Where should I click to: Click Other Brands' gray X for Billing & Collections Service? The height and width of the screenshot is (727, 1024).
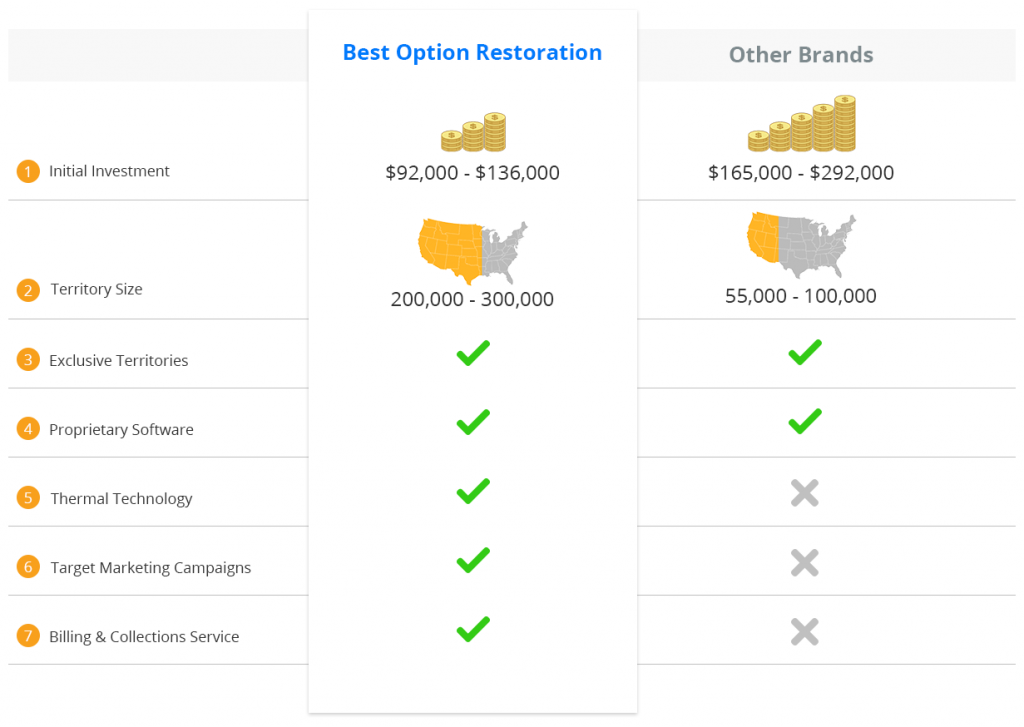(805, 632)
